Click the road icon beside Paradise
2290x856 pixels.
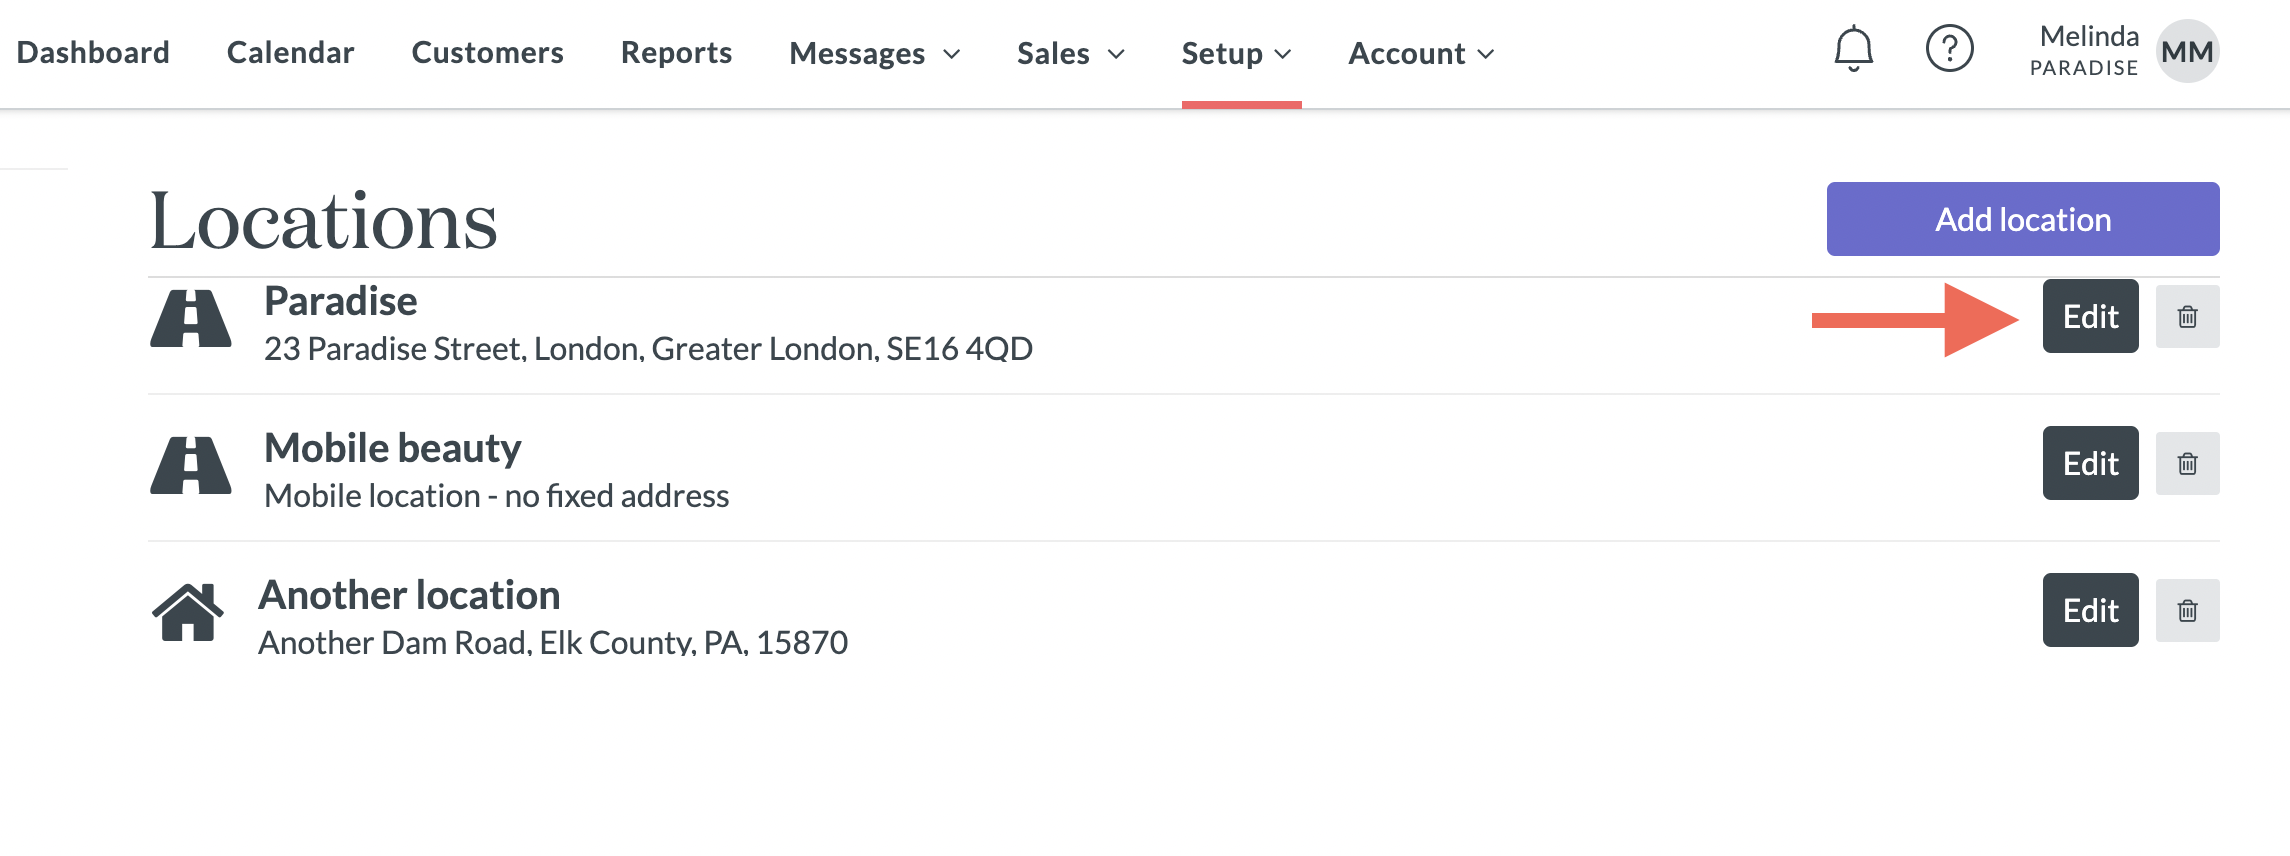point(191,319)
